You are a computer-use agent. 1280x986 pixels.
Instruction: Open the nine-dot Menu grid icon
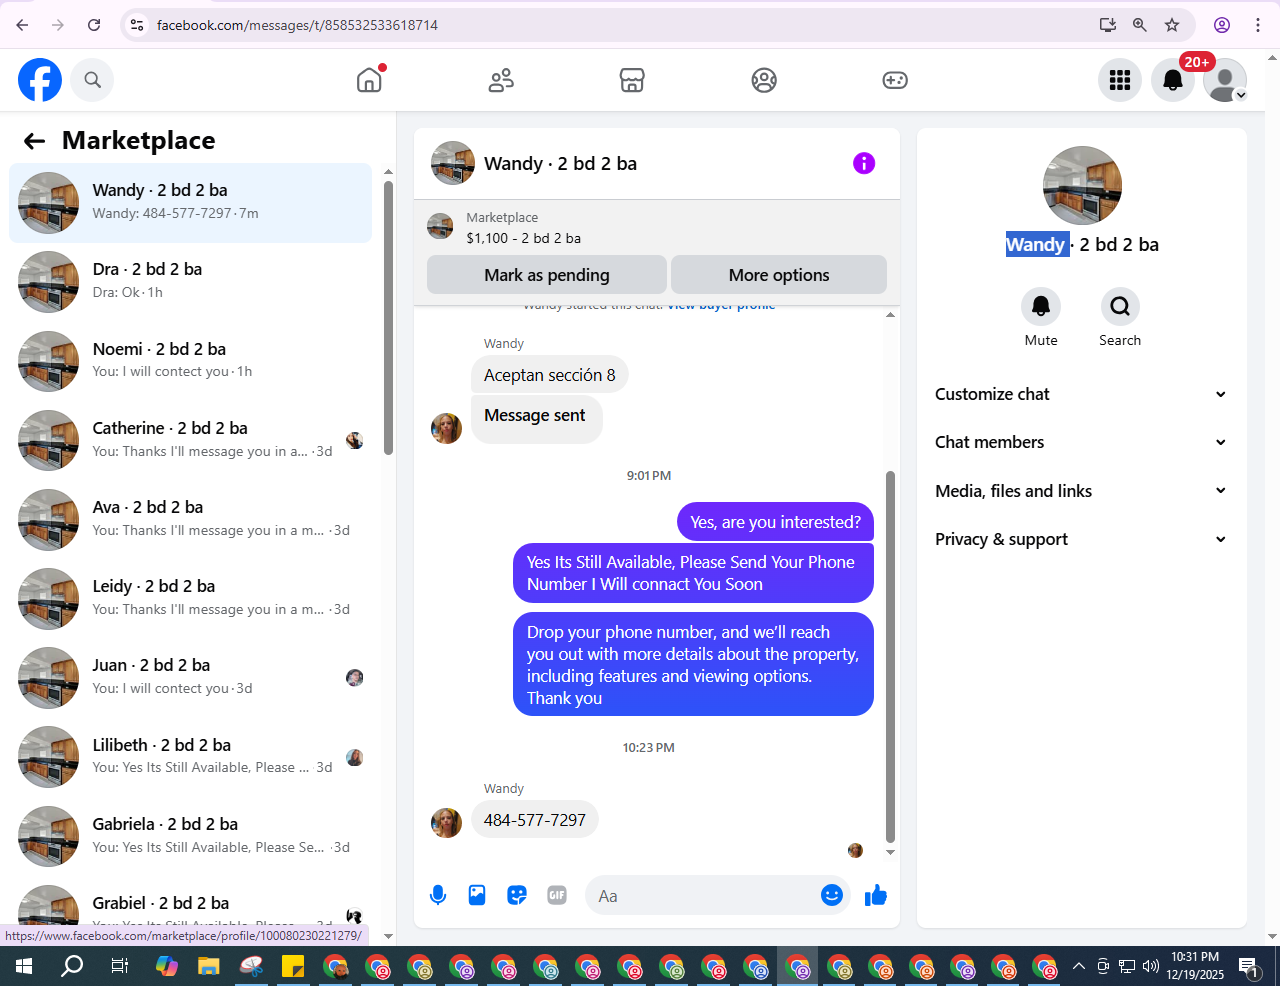coord(1120,80)
